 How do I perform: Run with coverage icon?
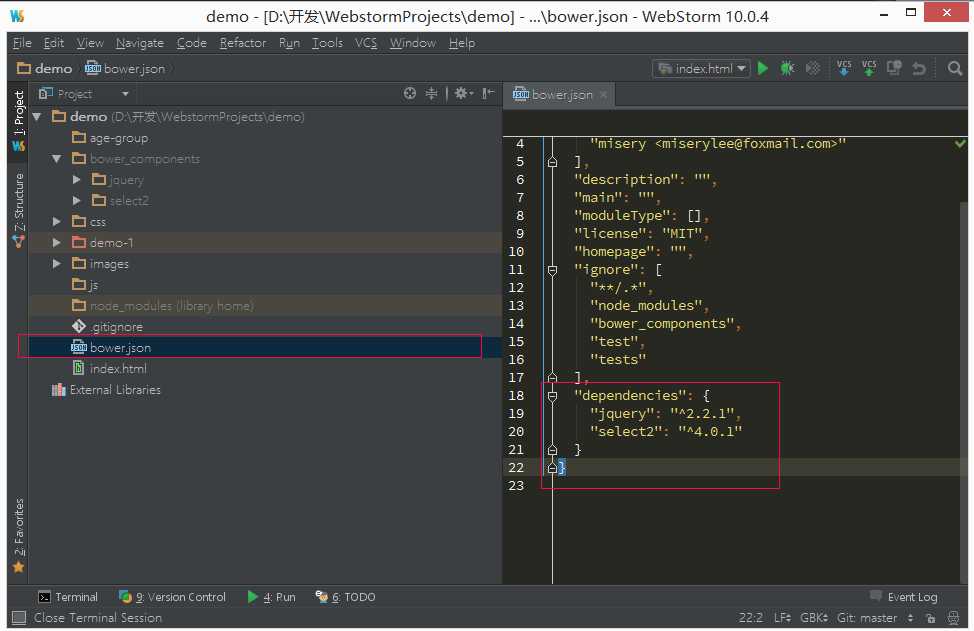tap(812, 68)
